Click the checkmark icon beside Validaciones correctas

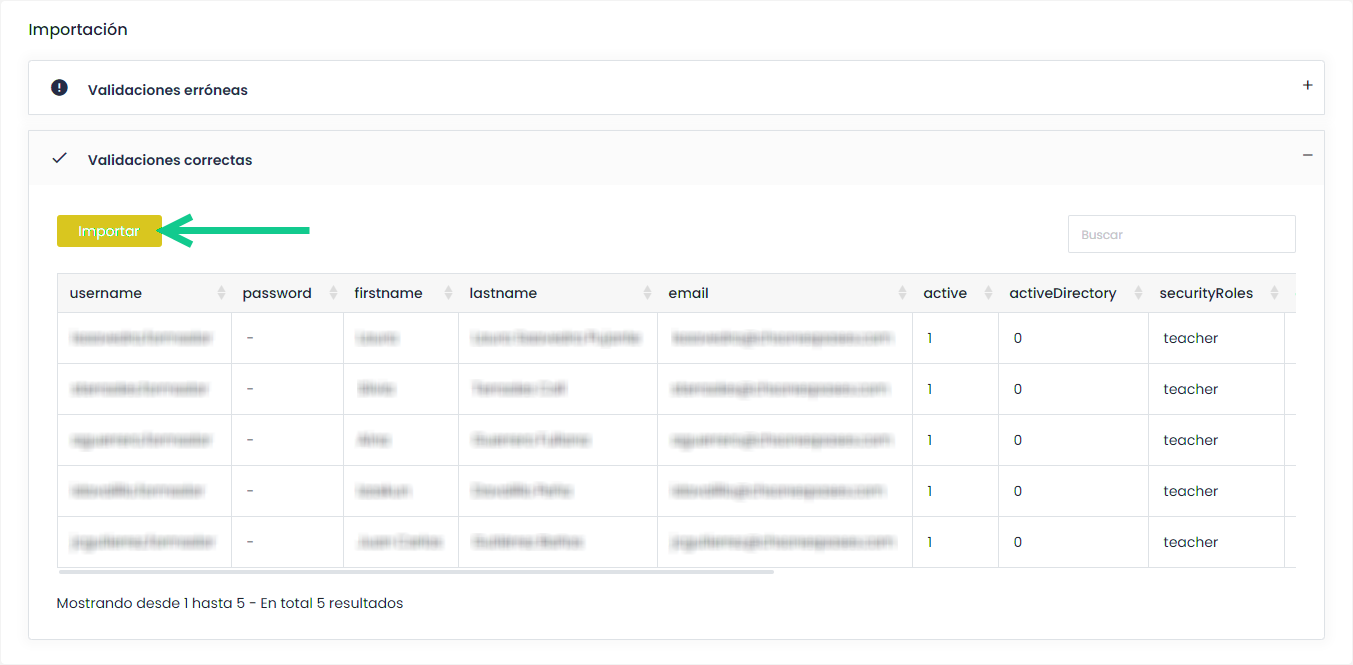[59, 158]
